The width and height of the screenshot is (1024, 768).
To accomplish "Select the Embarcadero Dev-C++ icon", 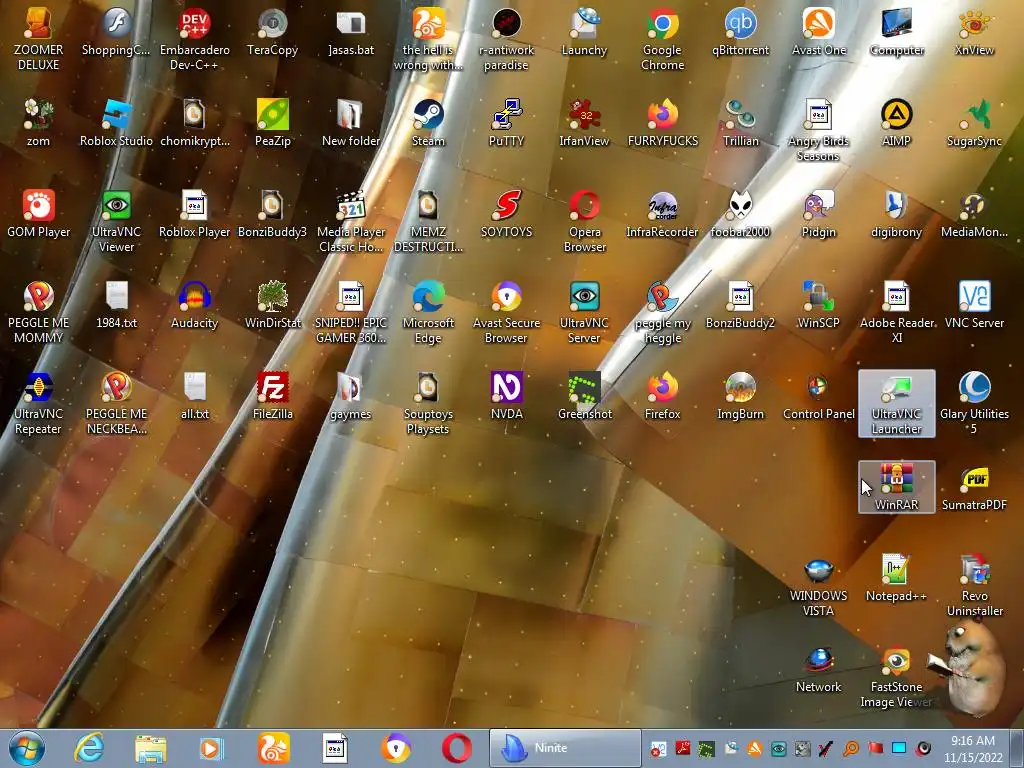I will click(x=195, y=39).
